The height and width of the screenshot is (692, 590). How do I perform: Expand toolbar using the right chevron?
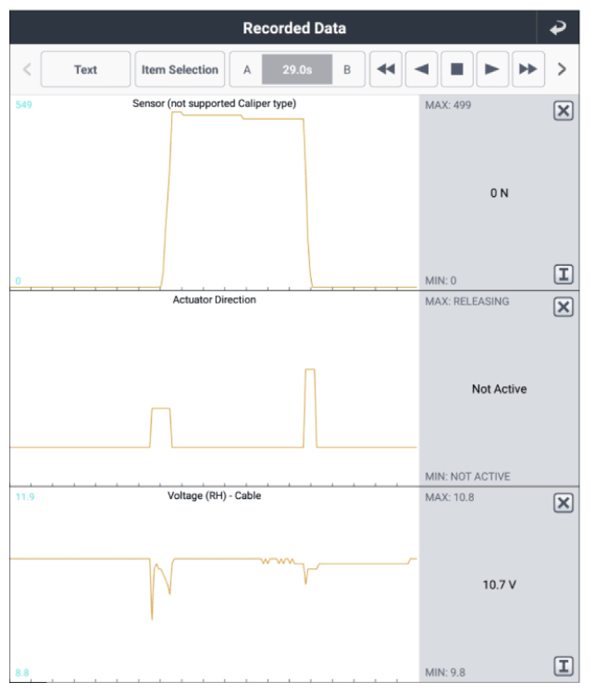tap(562, 69)
